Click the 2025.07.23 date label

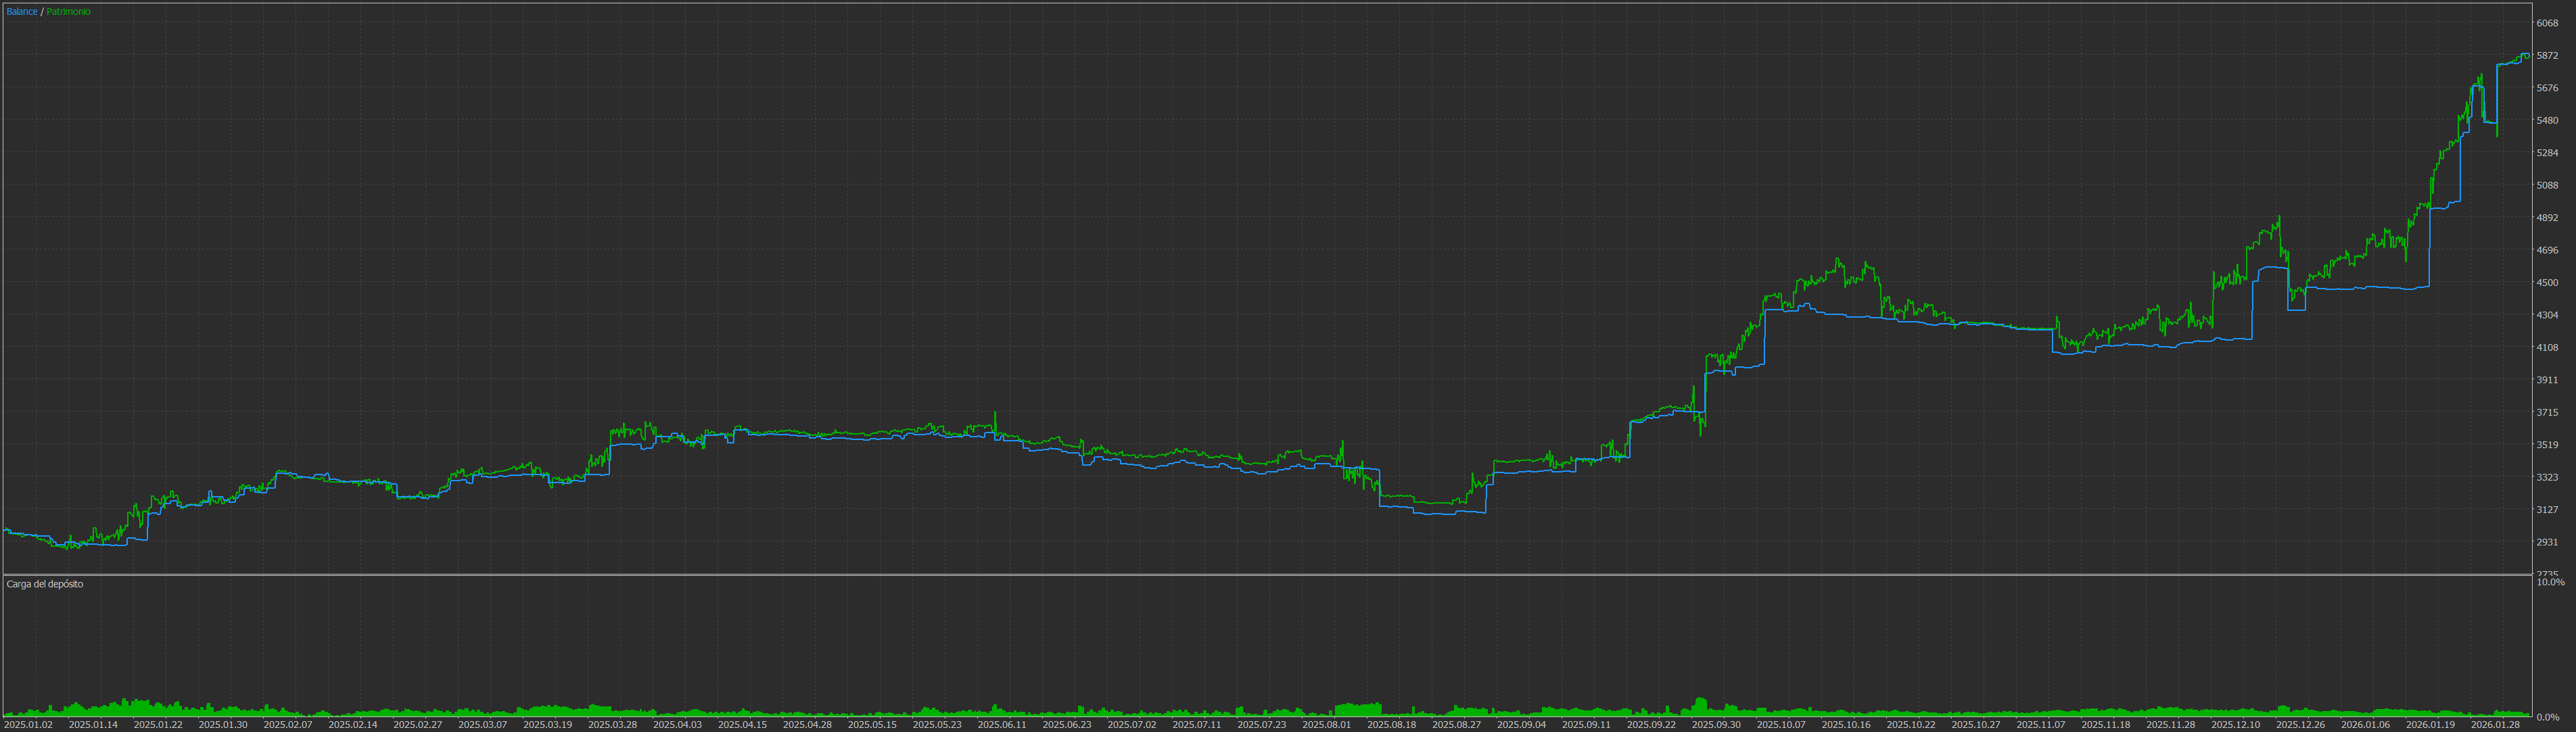click(x=1262, y=725)
